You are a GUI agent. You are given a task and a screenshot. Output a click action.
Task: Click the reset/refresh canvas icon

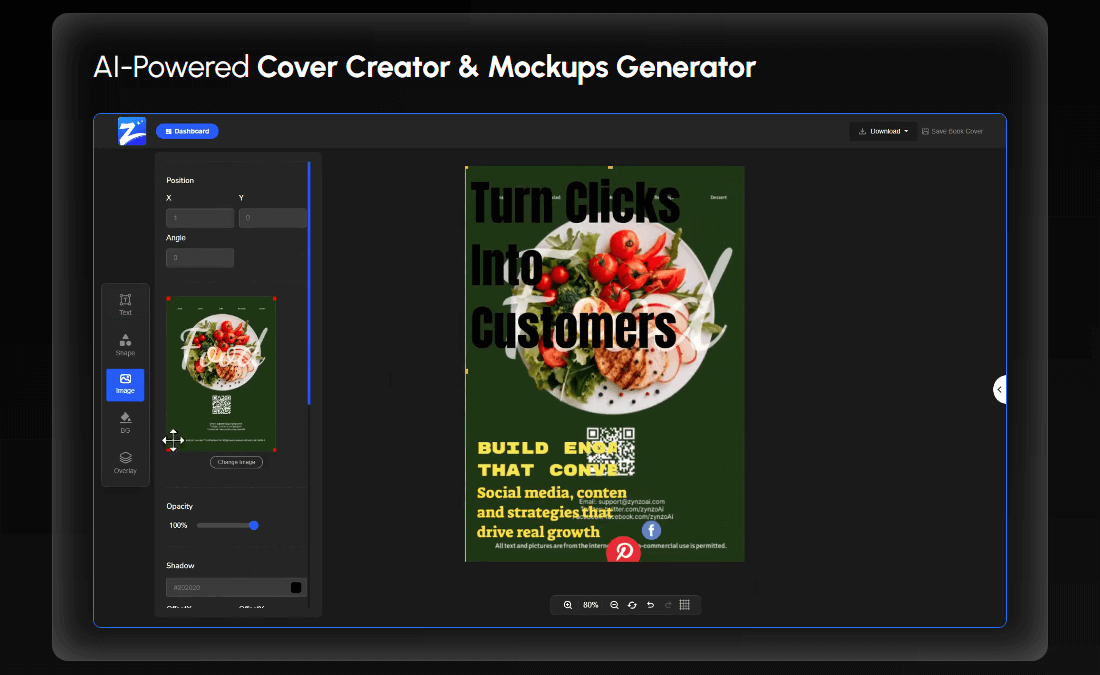click(632, 605)
